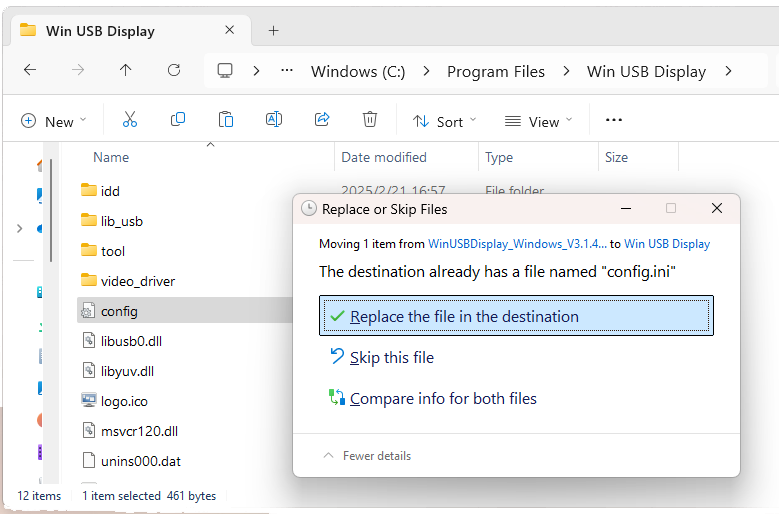Choose Replace the file in the destination
Viewport: 781px width, 514px height.
464,317
